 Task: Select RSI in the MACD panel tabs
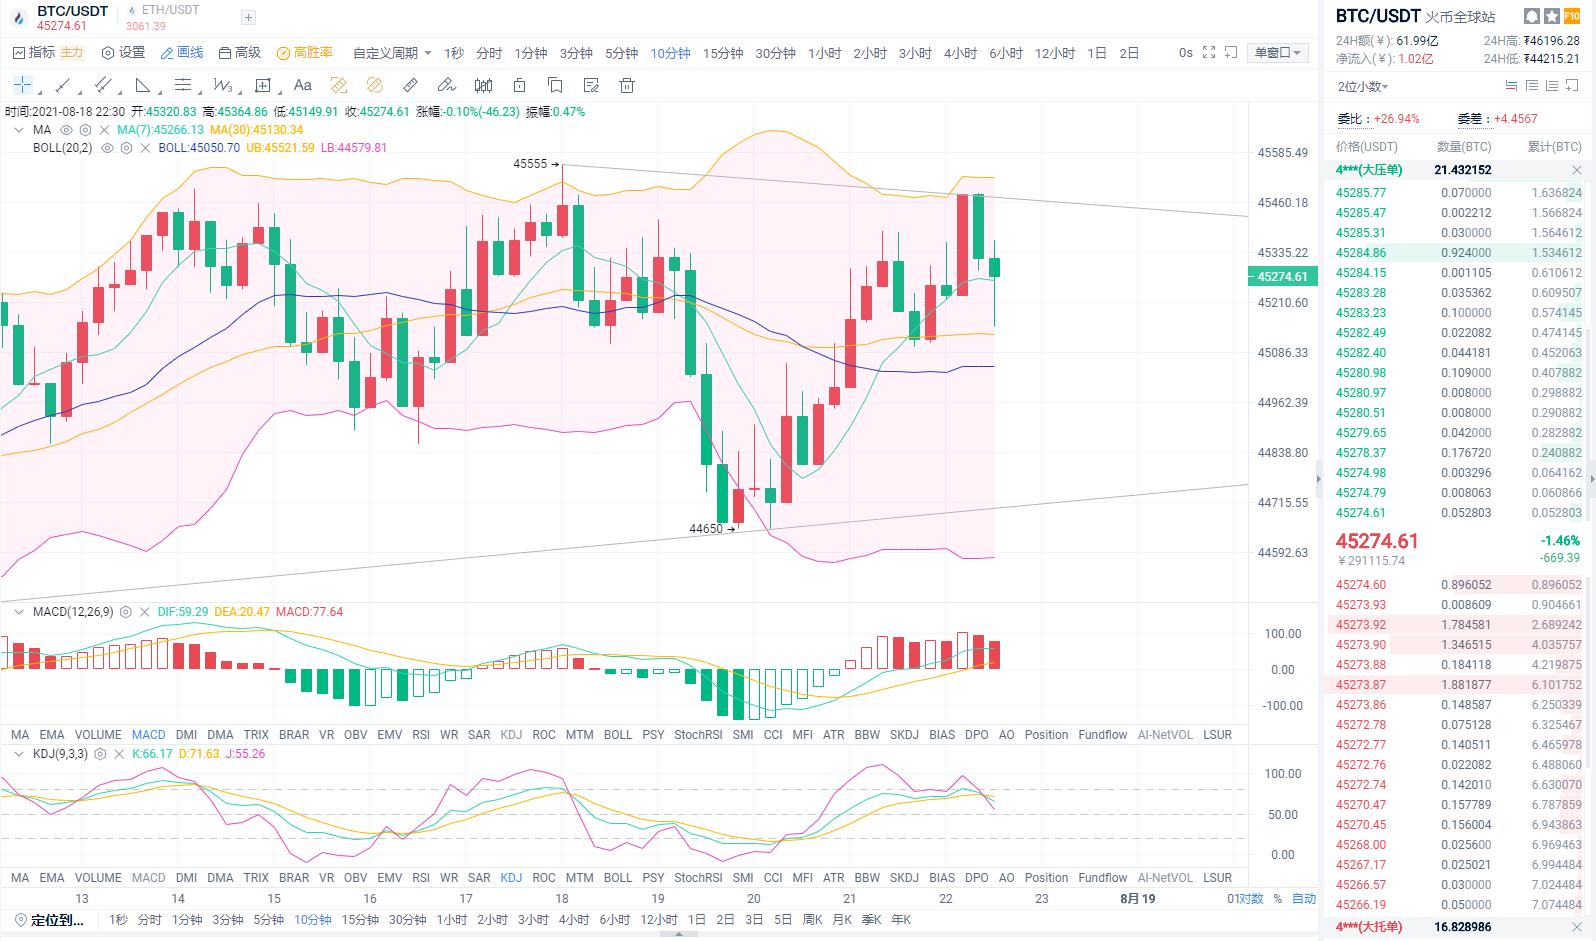point(421,735)
